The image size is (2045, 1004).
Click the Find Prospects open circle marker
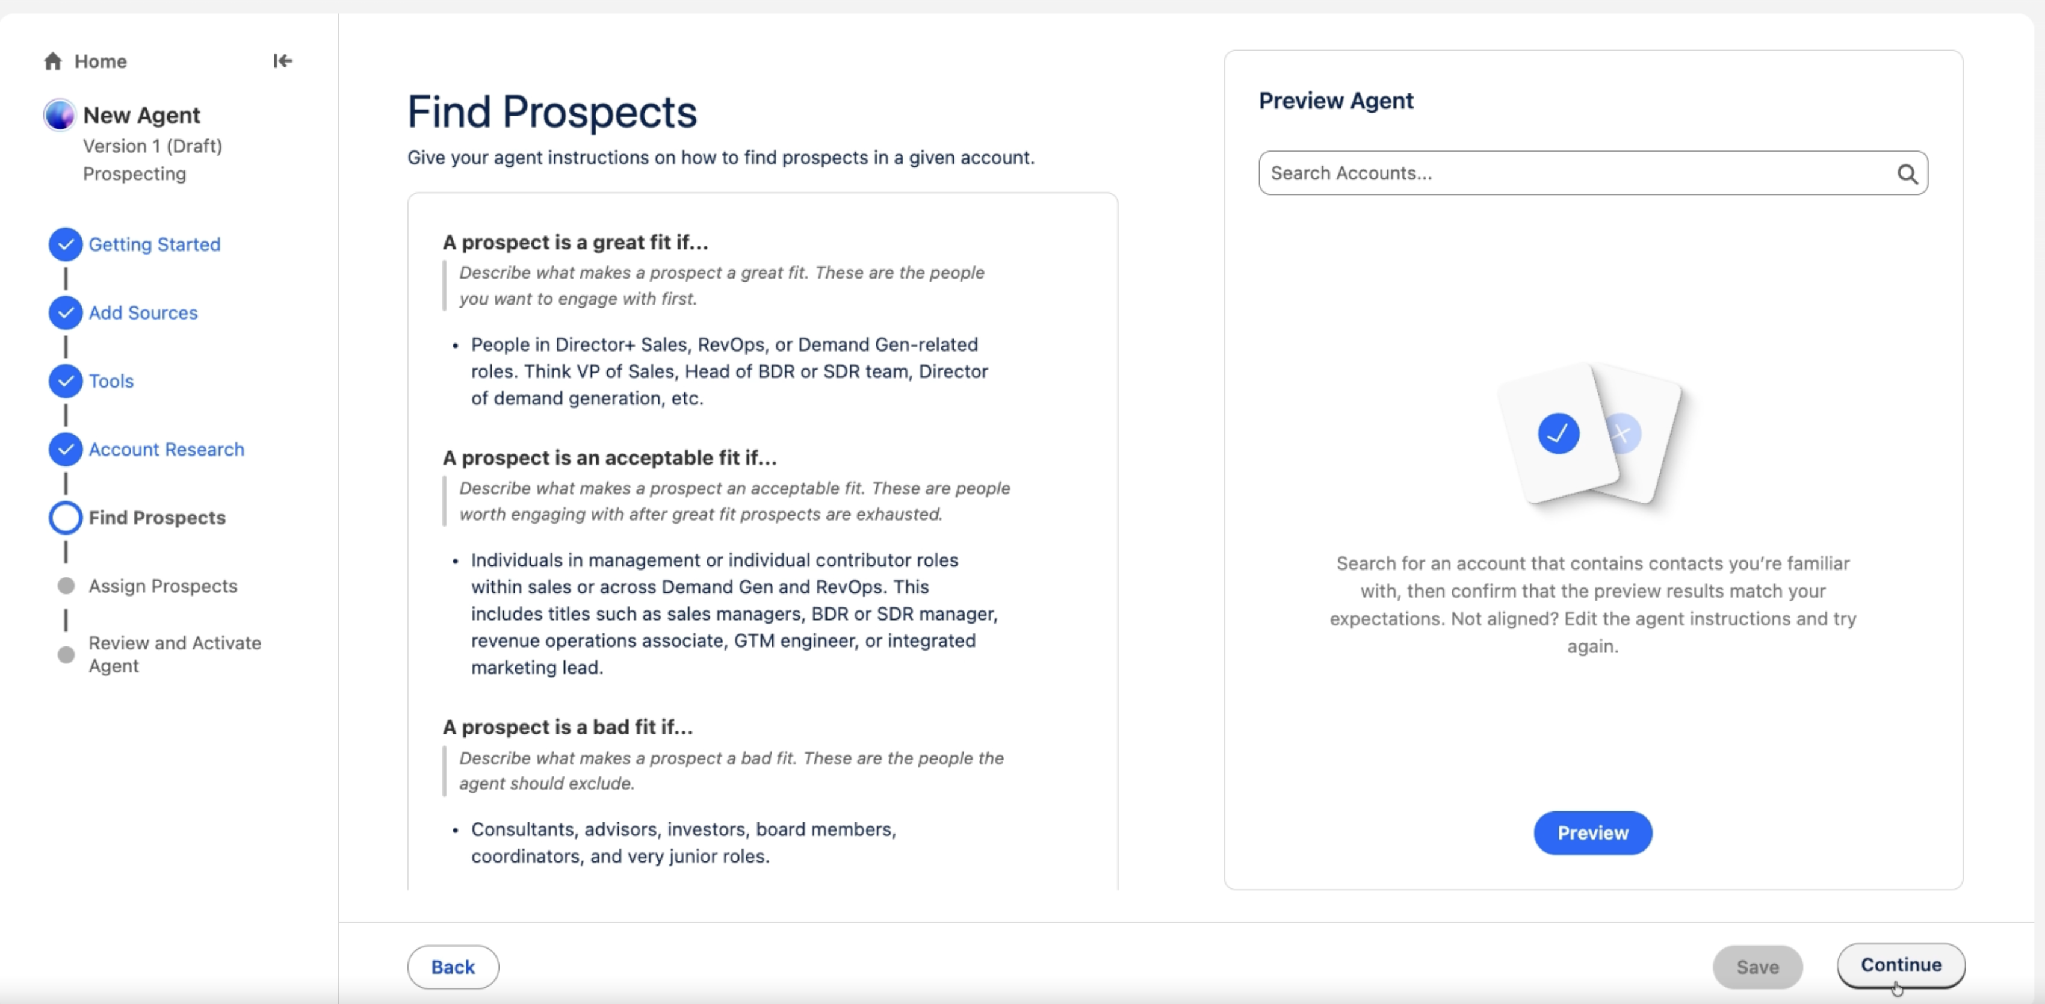tap(65, 518)
